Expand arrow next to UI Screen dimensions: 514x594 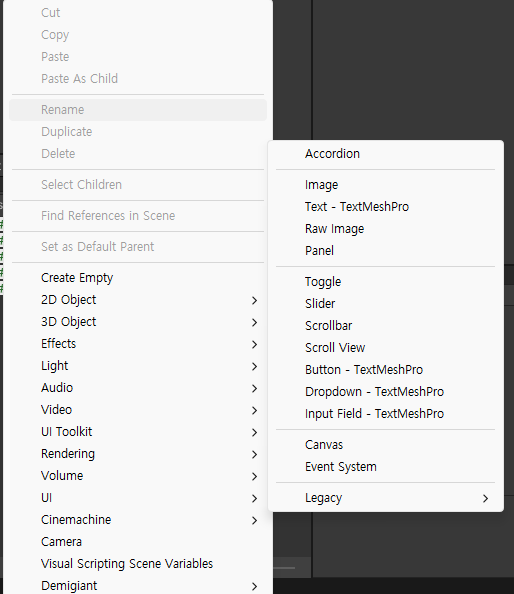pos(255,498)
